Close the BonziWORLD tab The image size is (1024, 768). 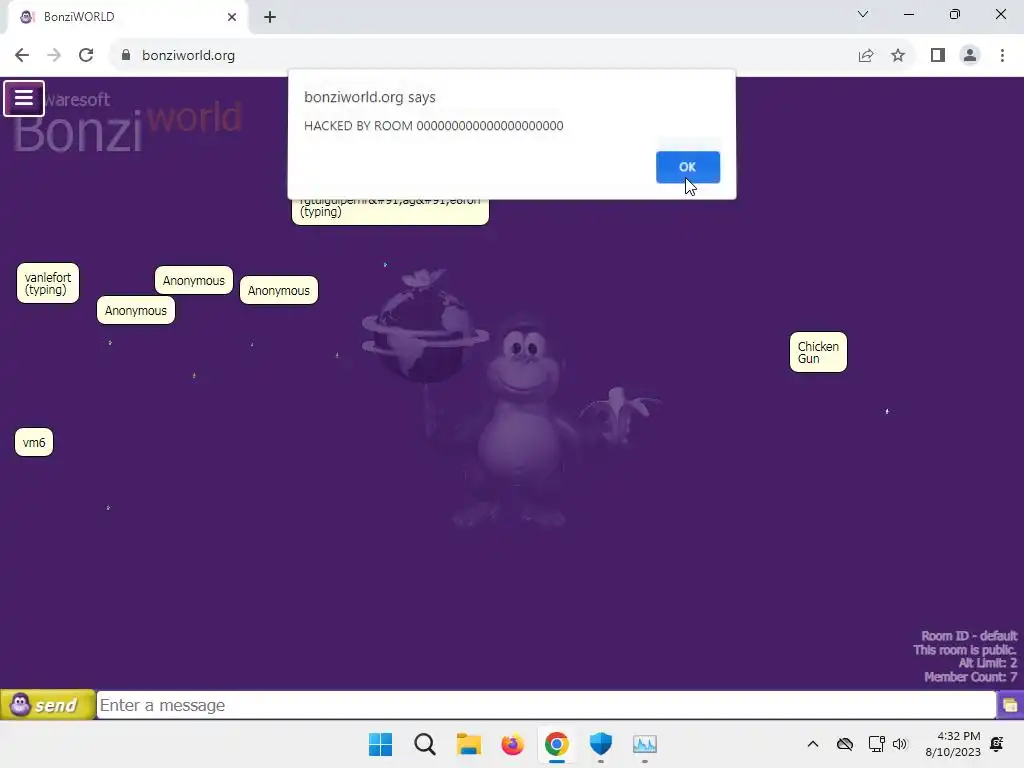(232, 17)
